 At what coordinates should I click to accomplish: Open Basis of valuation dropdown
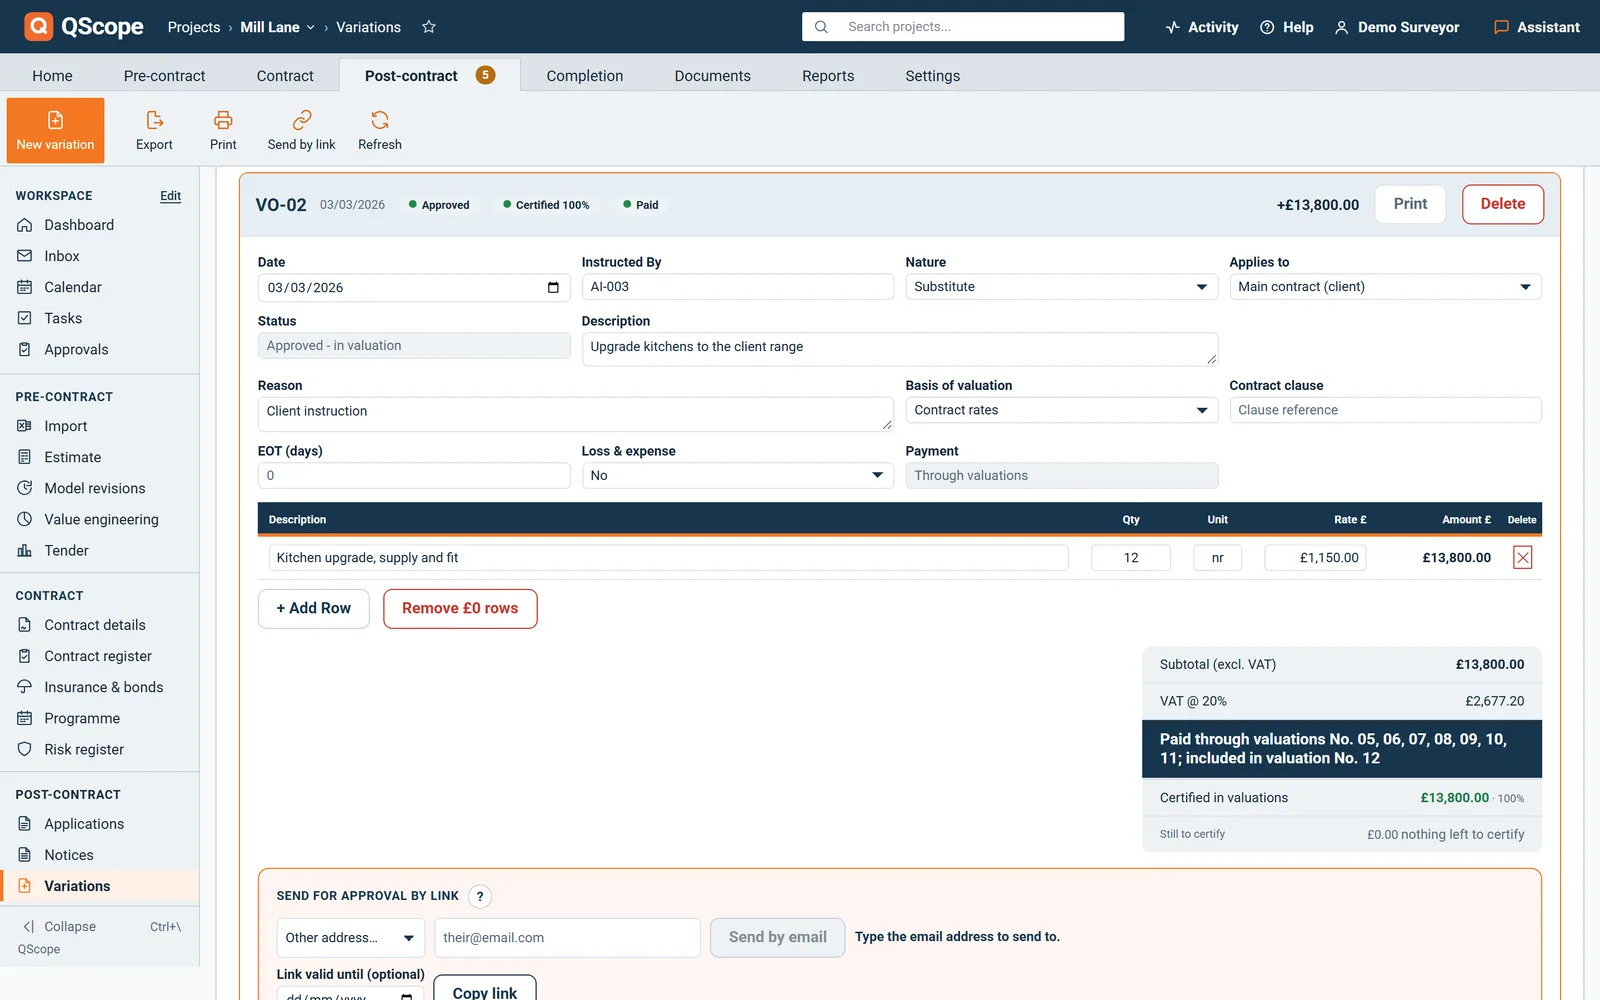pos(1061,410)
